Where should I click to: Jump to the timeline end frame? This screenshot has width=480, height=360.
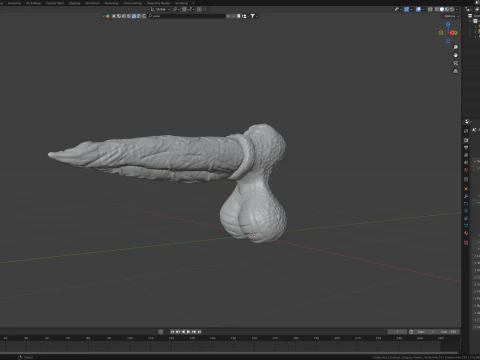coord(199,332)
